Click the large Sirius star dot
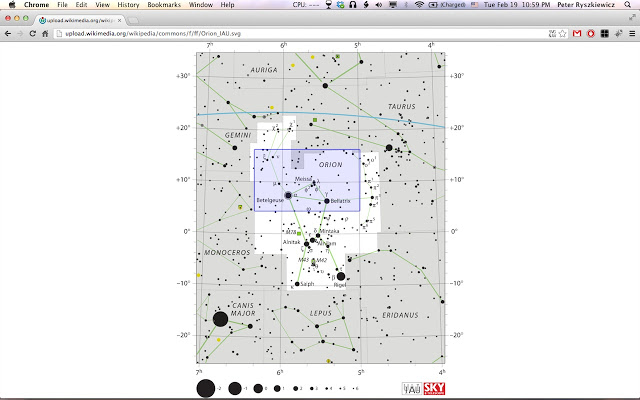640x400 pixels. (x=220, y=319)
